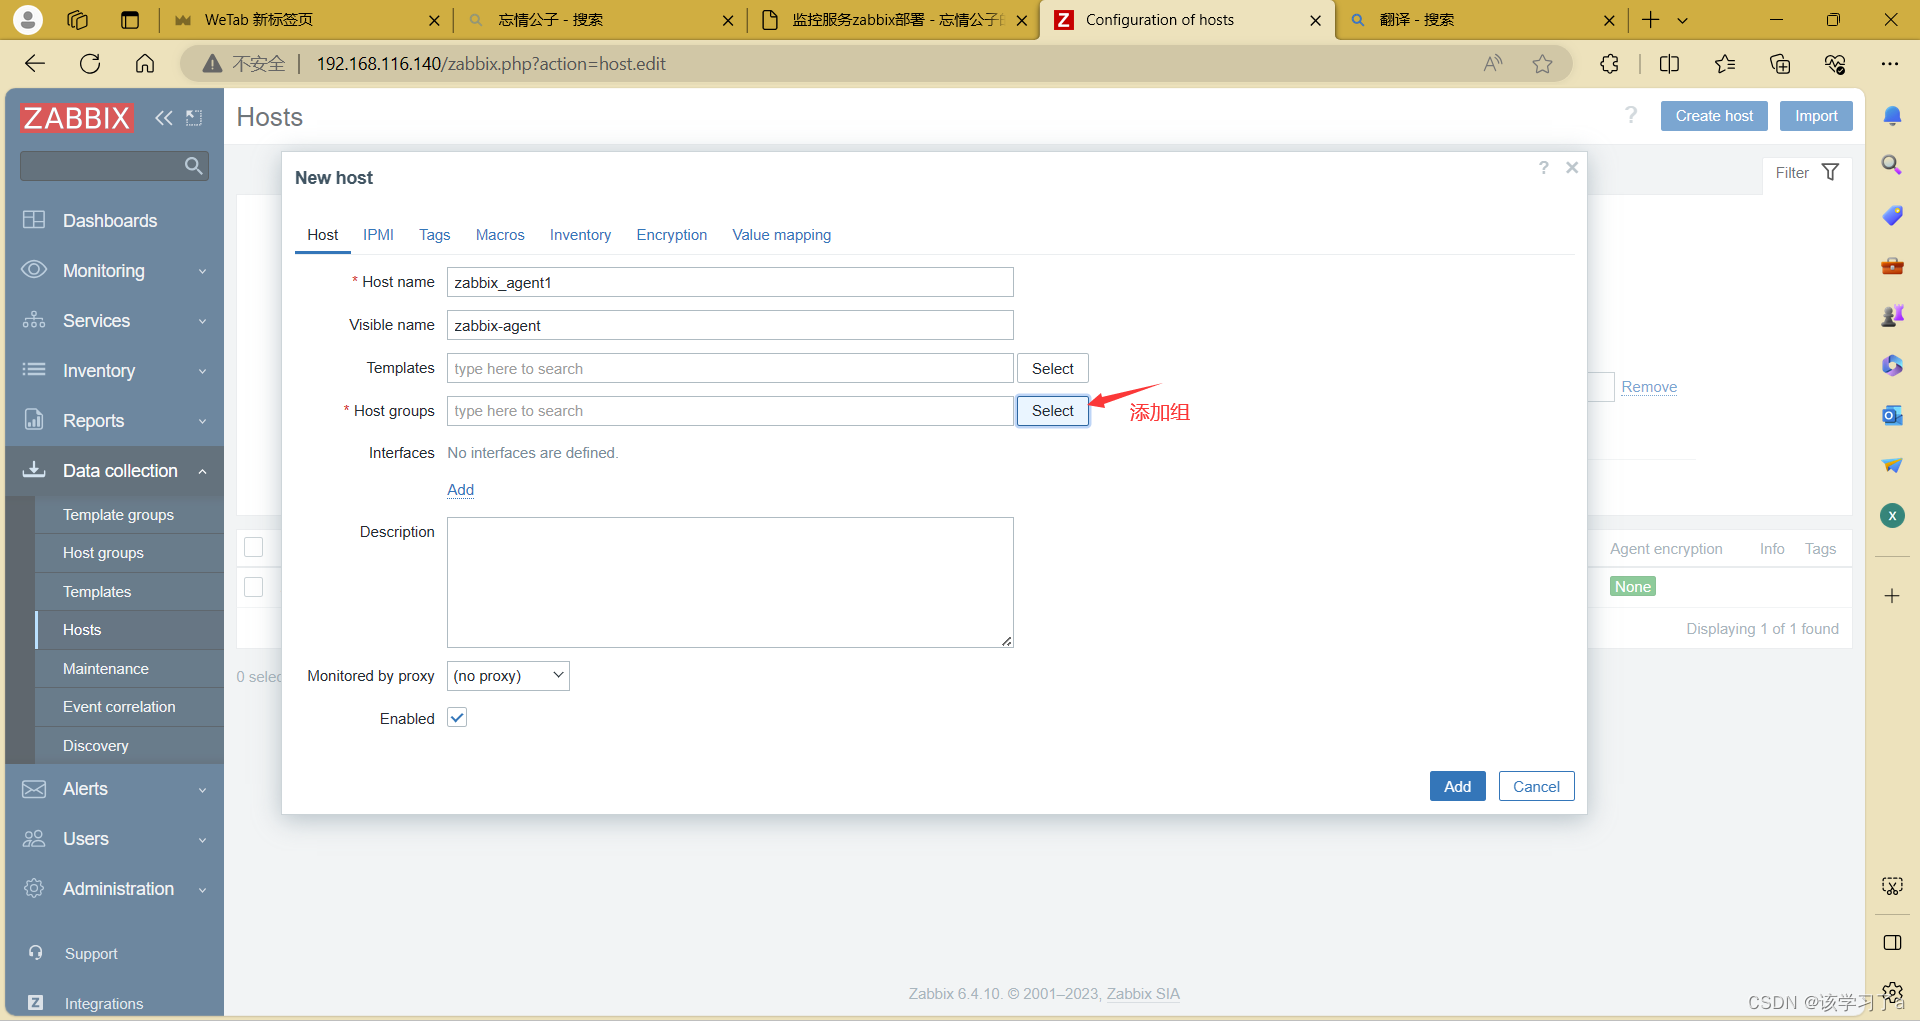Click the Support headset icon
This screenshot has height=1021, width=1920.
coord(35,953)
